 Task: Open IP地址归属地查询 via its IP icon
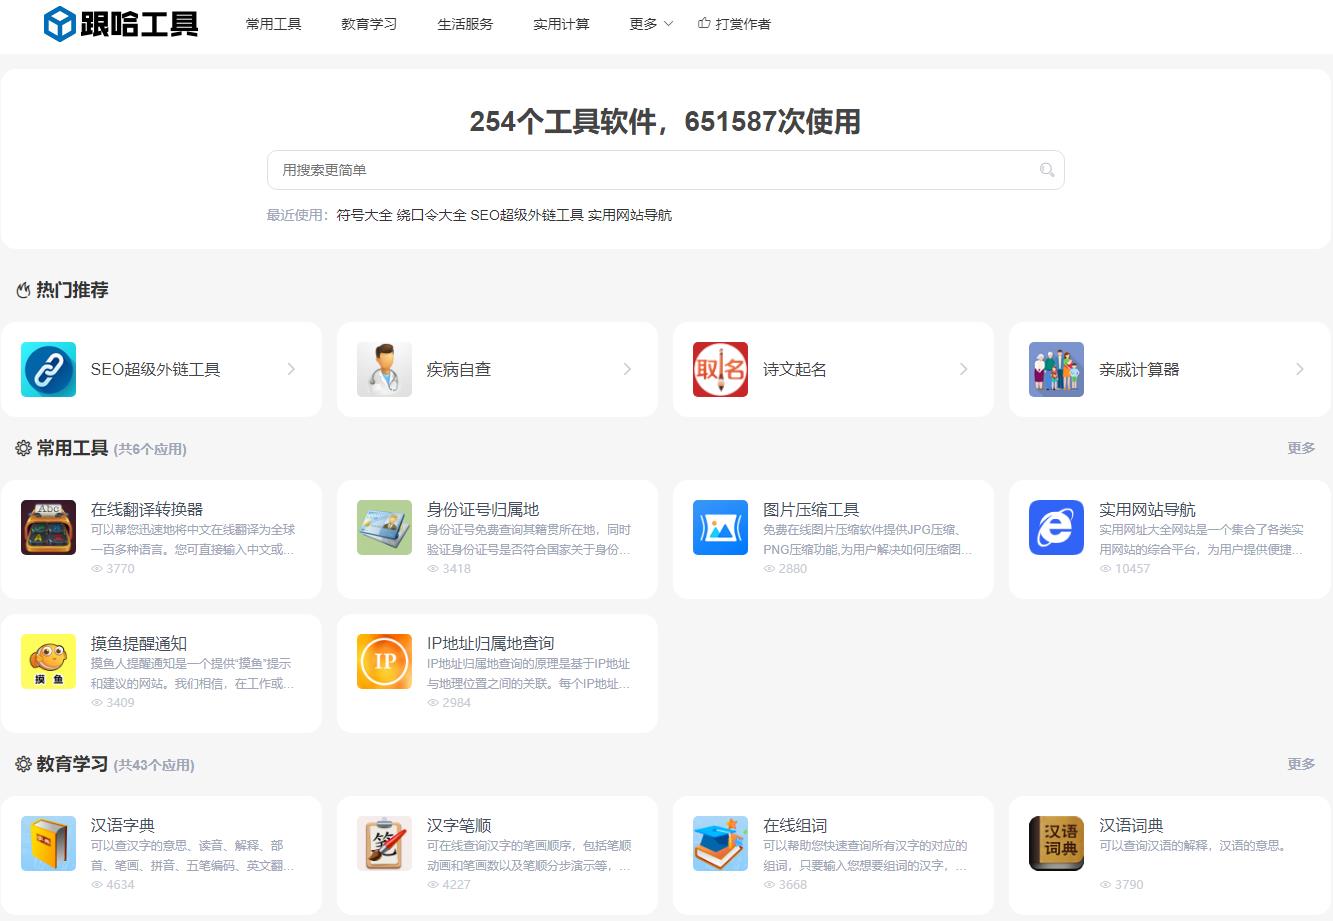point(384,661)
